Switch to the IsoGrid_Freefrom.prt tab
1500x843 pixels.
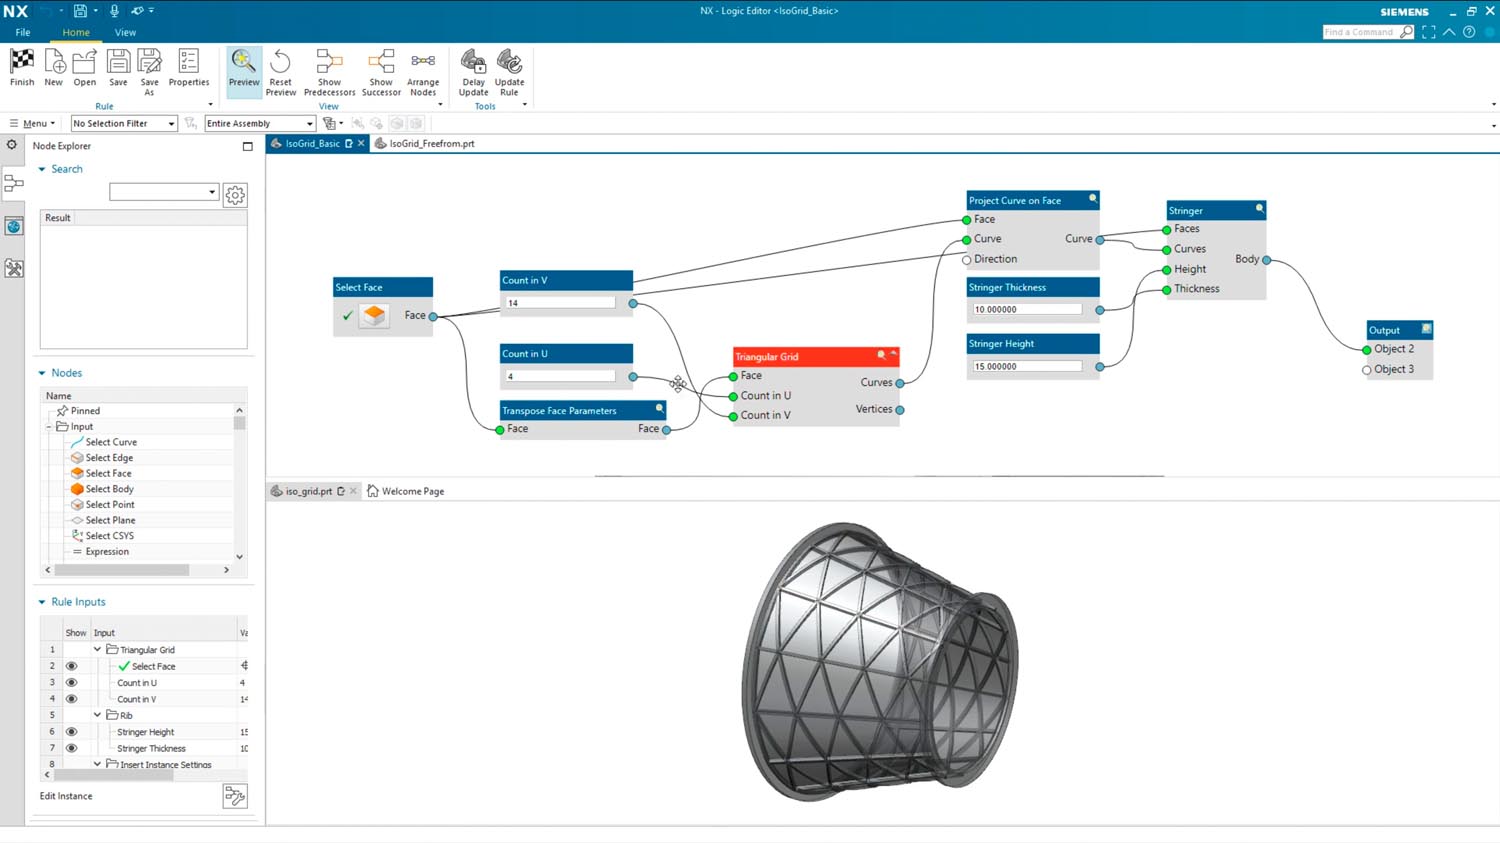[x=431, y=144]
